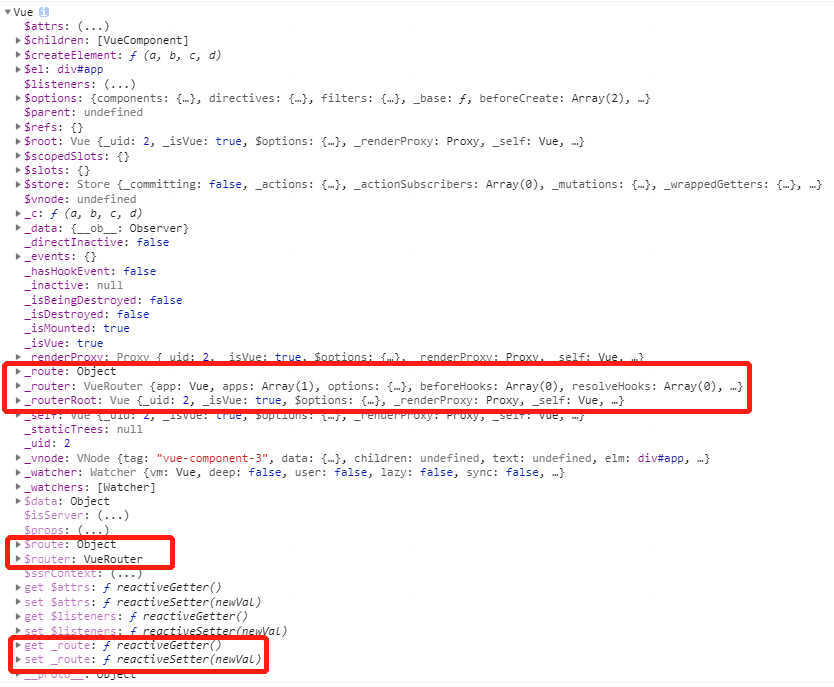The height and width of the screenshot is (687, 834).
Task: Expand the $root Vue instance
Action: pos(17,141)
